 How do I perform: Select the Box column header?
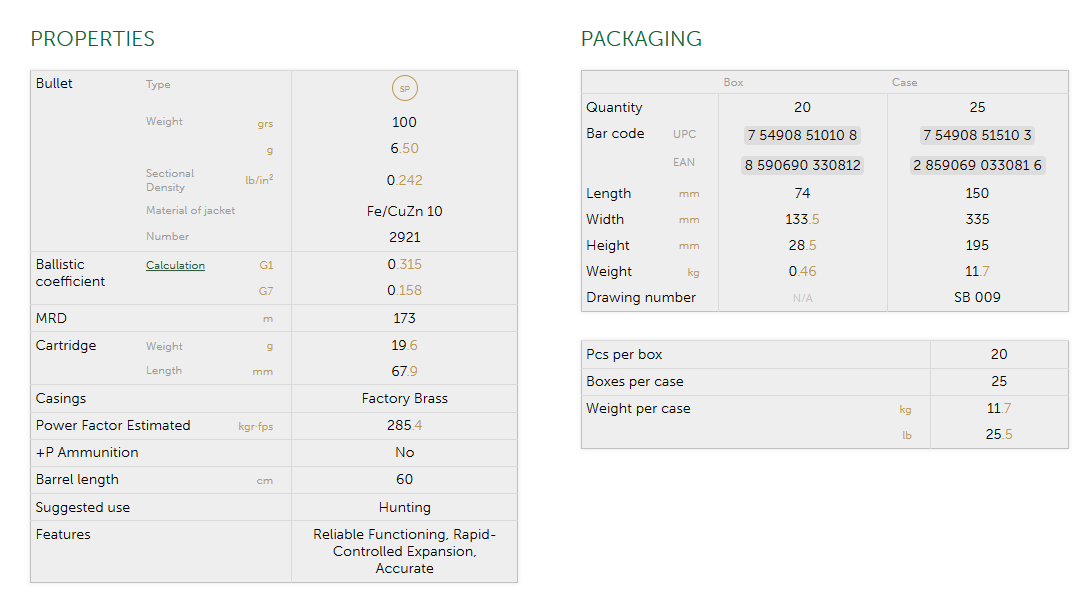[x=733, y=83]
